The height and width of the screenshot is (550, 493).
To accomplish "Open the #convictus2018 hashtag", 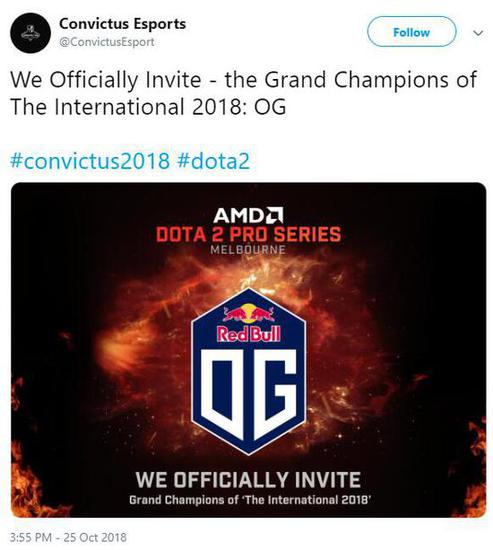I will pos(90,161).
